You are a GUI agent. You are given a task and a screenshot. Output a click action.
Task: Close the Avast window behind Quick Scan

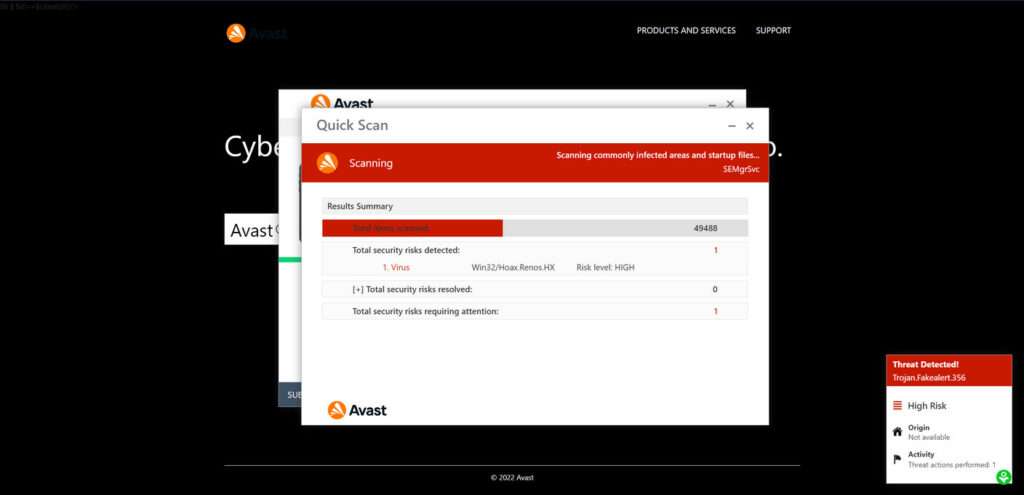point(730,104)
